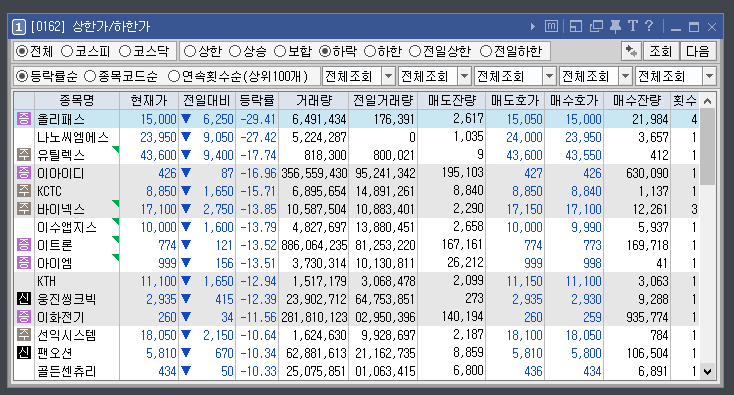The image size is (734, 395).
Task: Click scrollbar up arrow in the table
Action: click(x=707, y=101)
